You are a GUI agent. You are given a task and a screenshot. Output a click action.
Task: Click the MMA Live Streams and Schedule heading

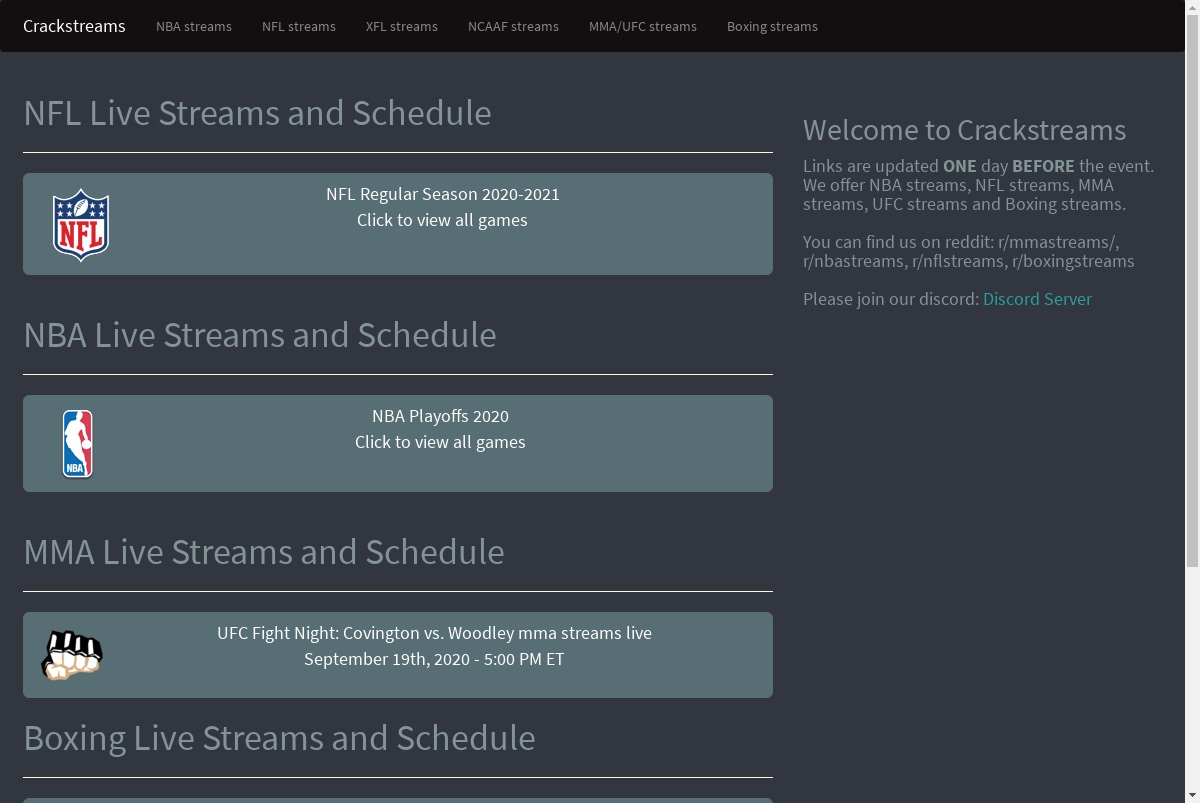pyautogui.click(x=264, y=552)
